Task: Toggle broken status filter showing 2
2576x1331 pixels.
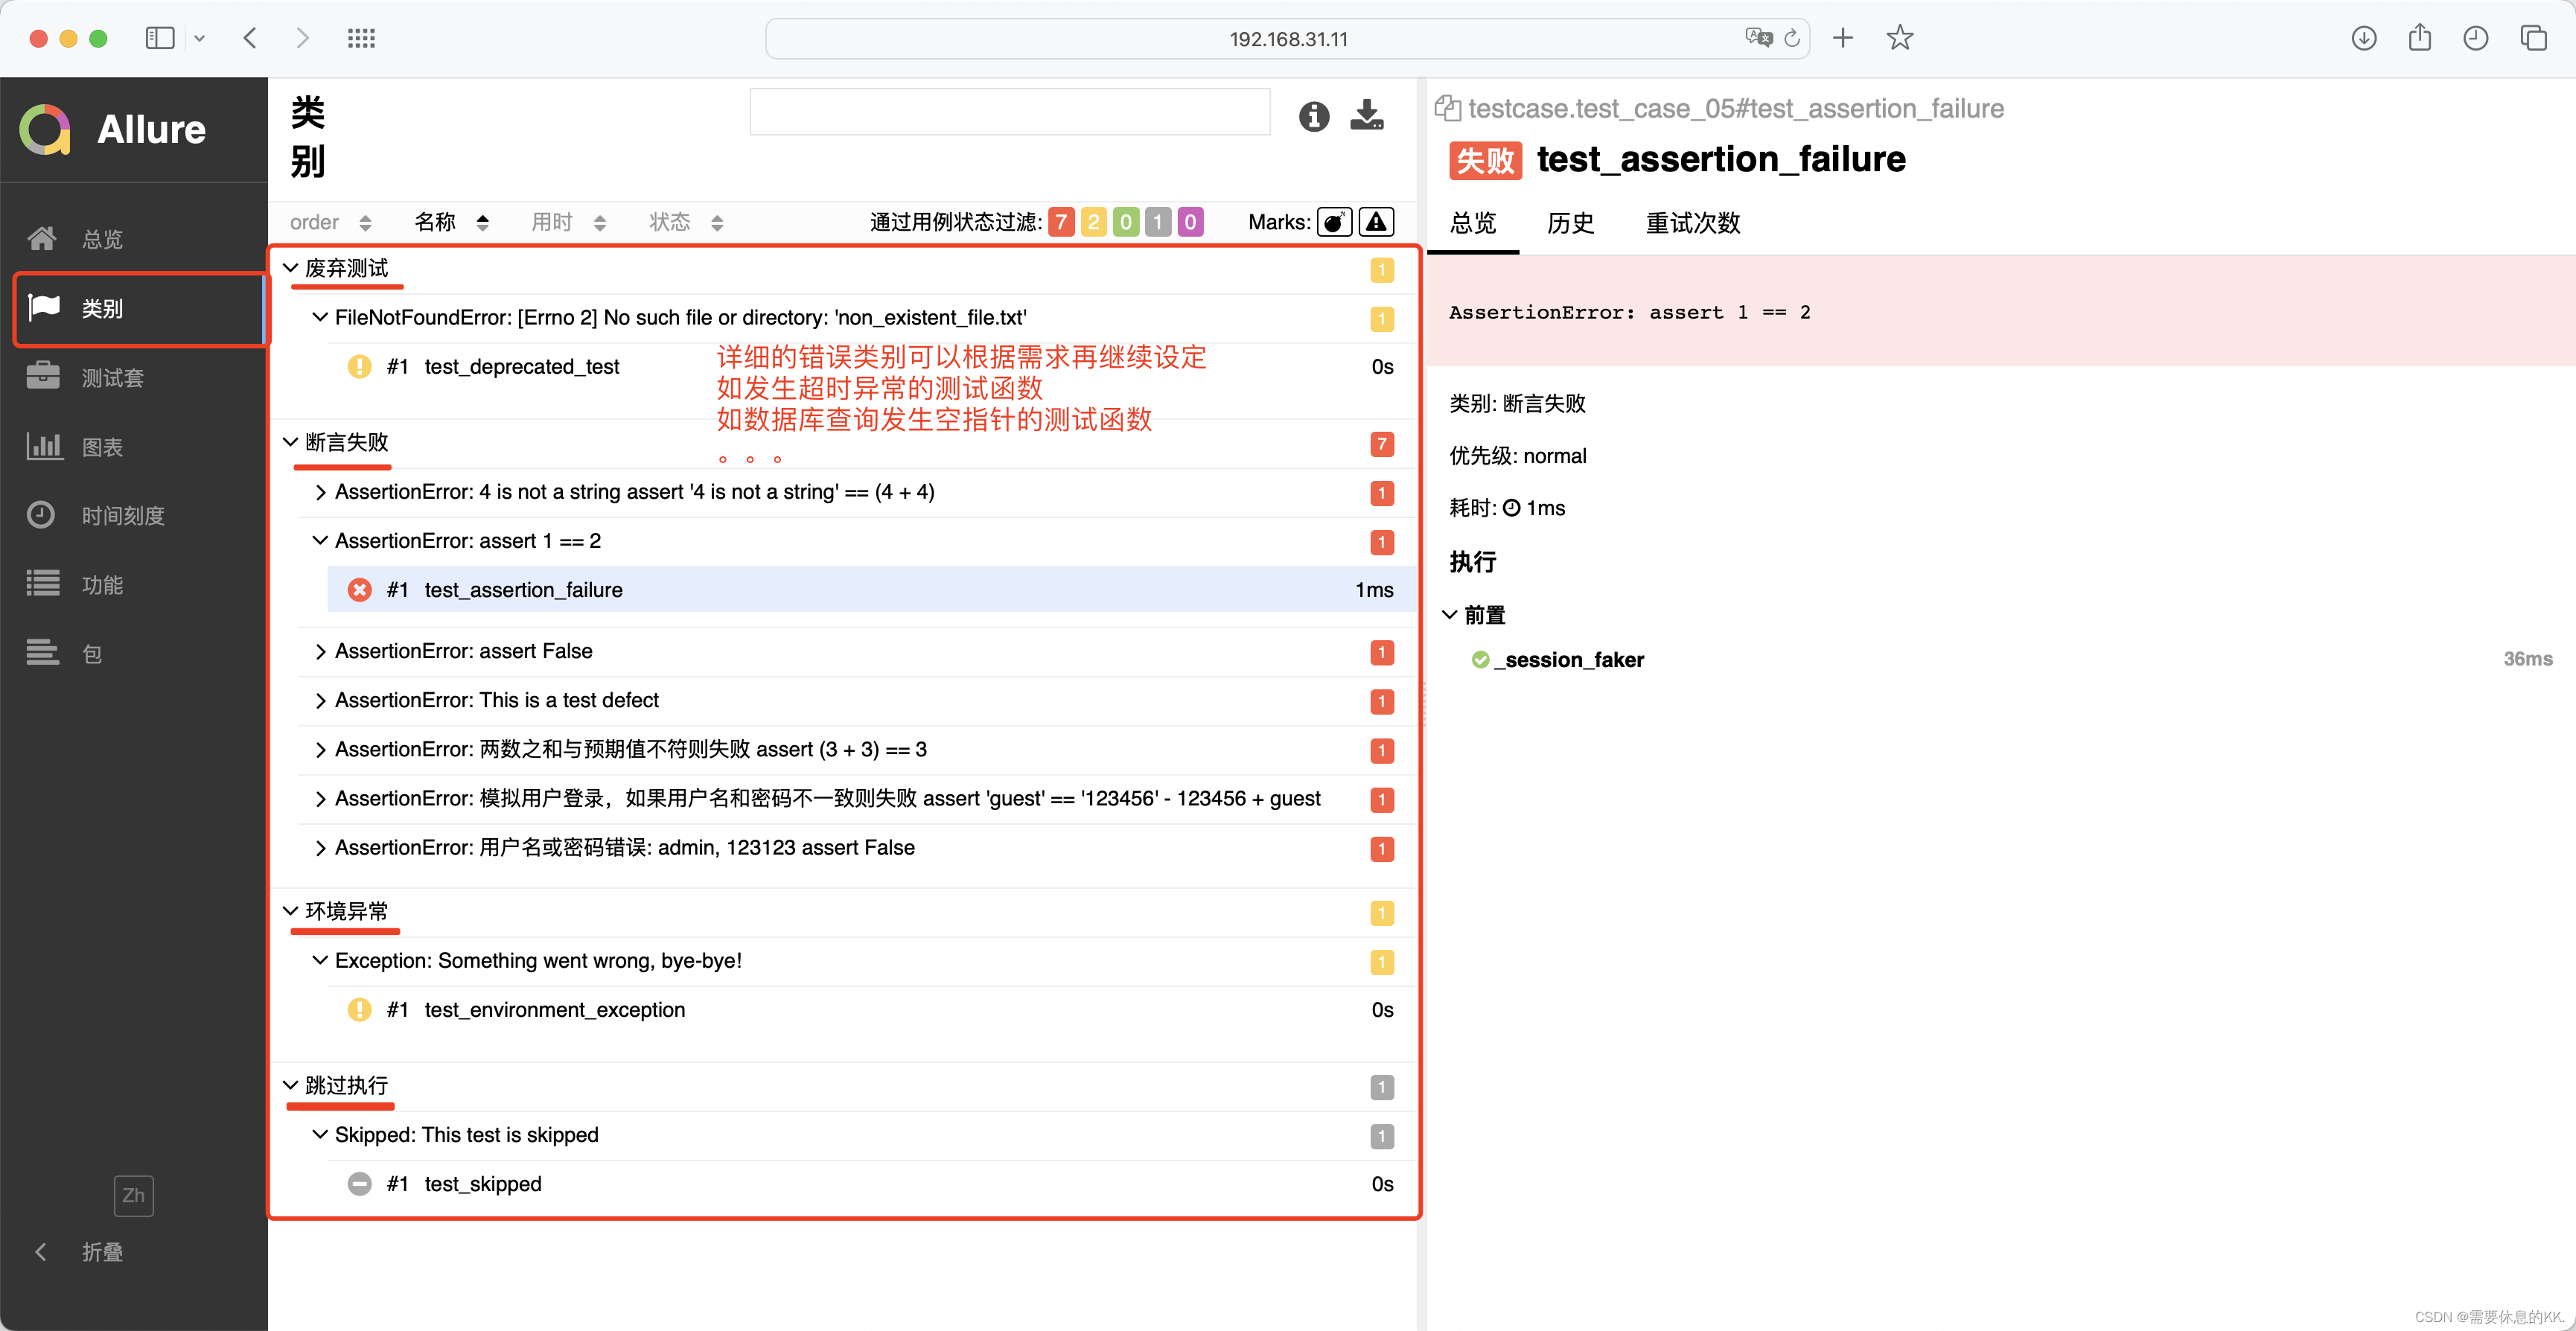Action: pos(1093,222)
